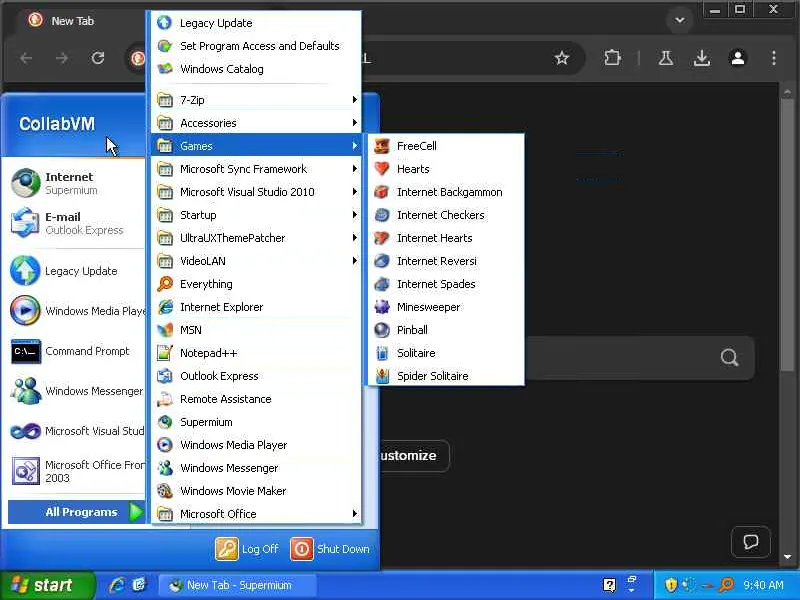This screenshot has width=800, height=600.
Task: Open Legacy Update in Start menu left pane
Action: [77, 271]
